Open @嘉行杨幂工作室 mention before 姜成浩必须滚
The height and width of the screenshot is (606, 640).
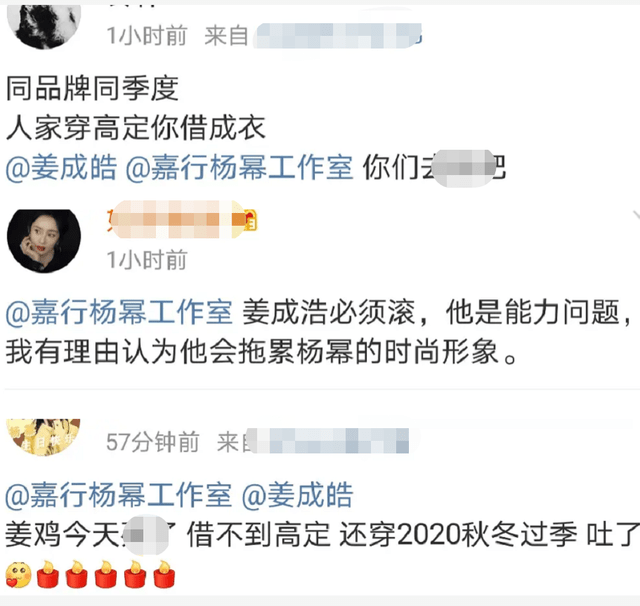pyautogui.click(x=119, y=312)
